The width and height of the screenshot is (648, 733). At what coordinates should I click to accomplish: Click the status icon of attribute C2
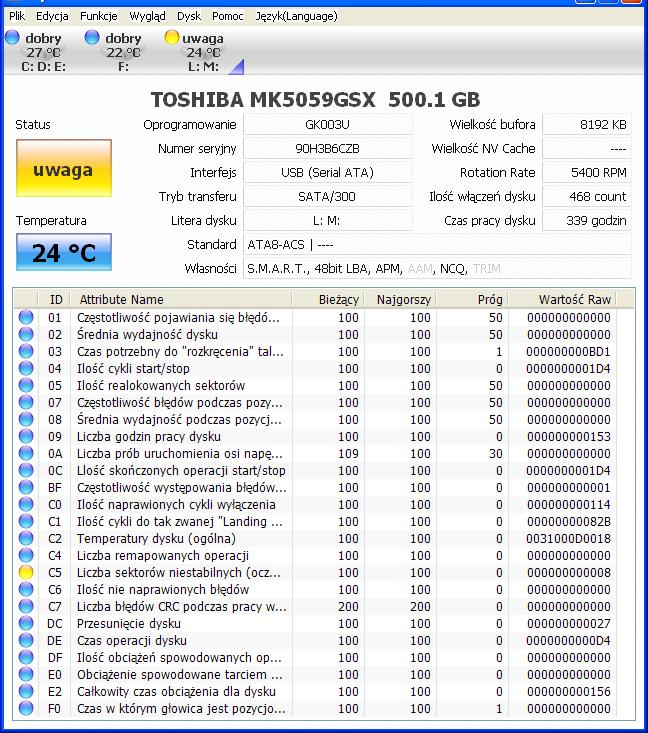(26, 538)
